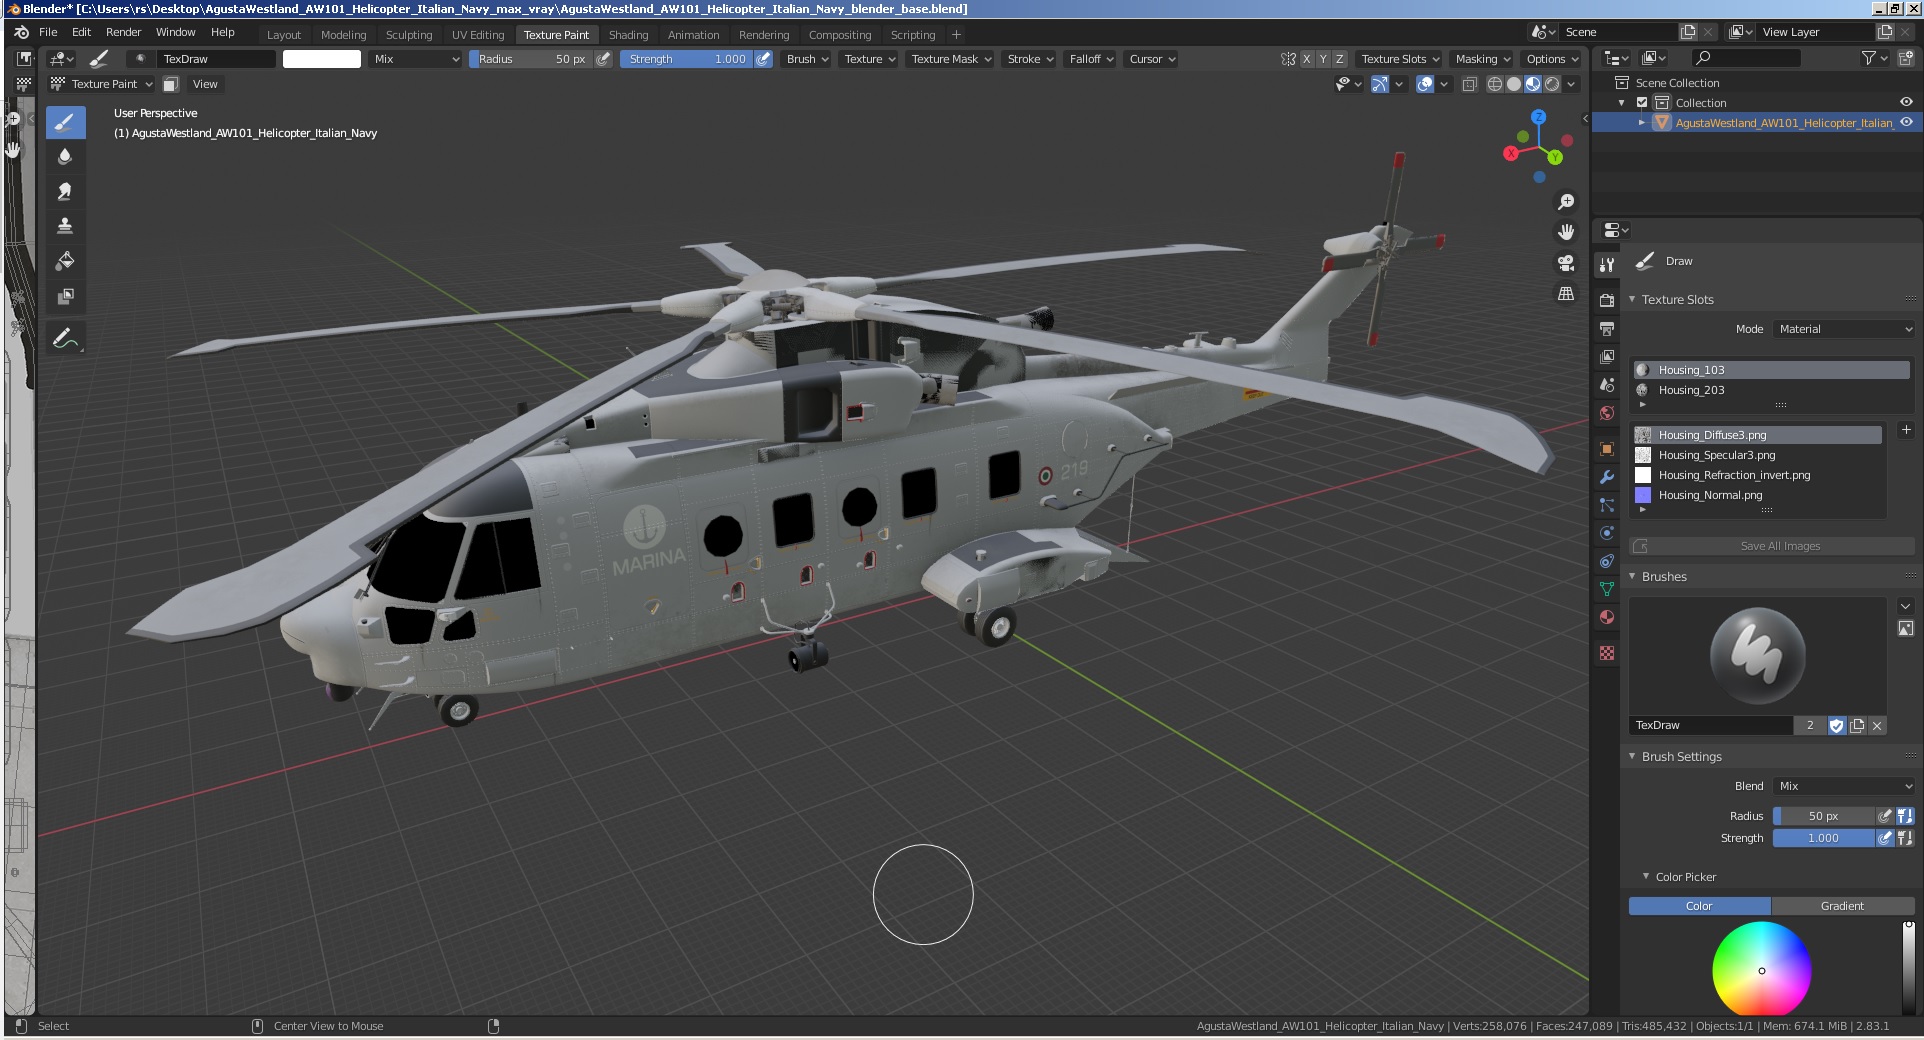Open Active Tool properties tab
Screen dimensions: 1924x1040
pos(1607,265)
